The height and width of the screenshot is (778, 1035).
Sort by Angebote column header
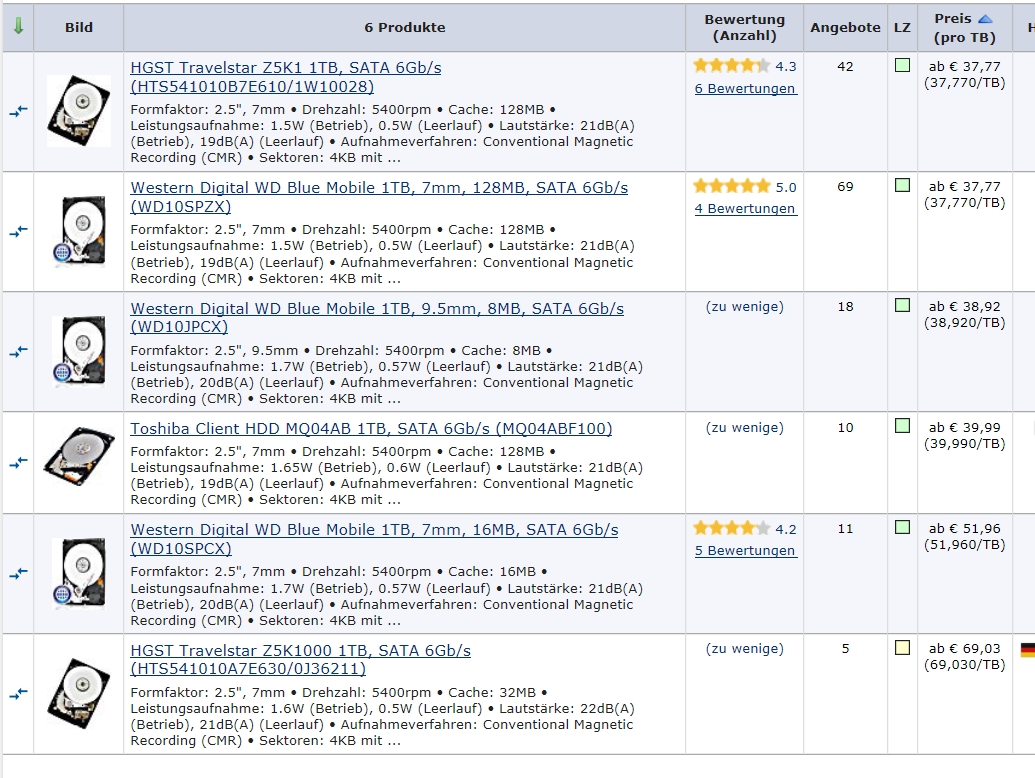(x=846, y=27)
